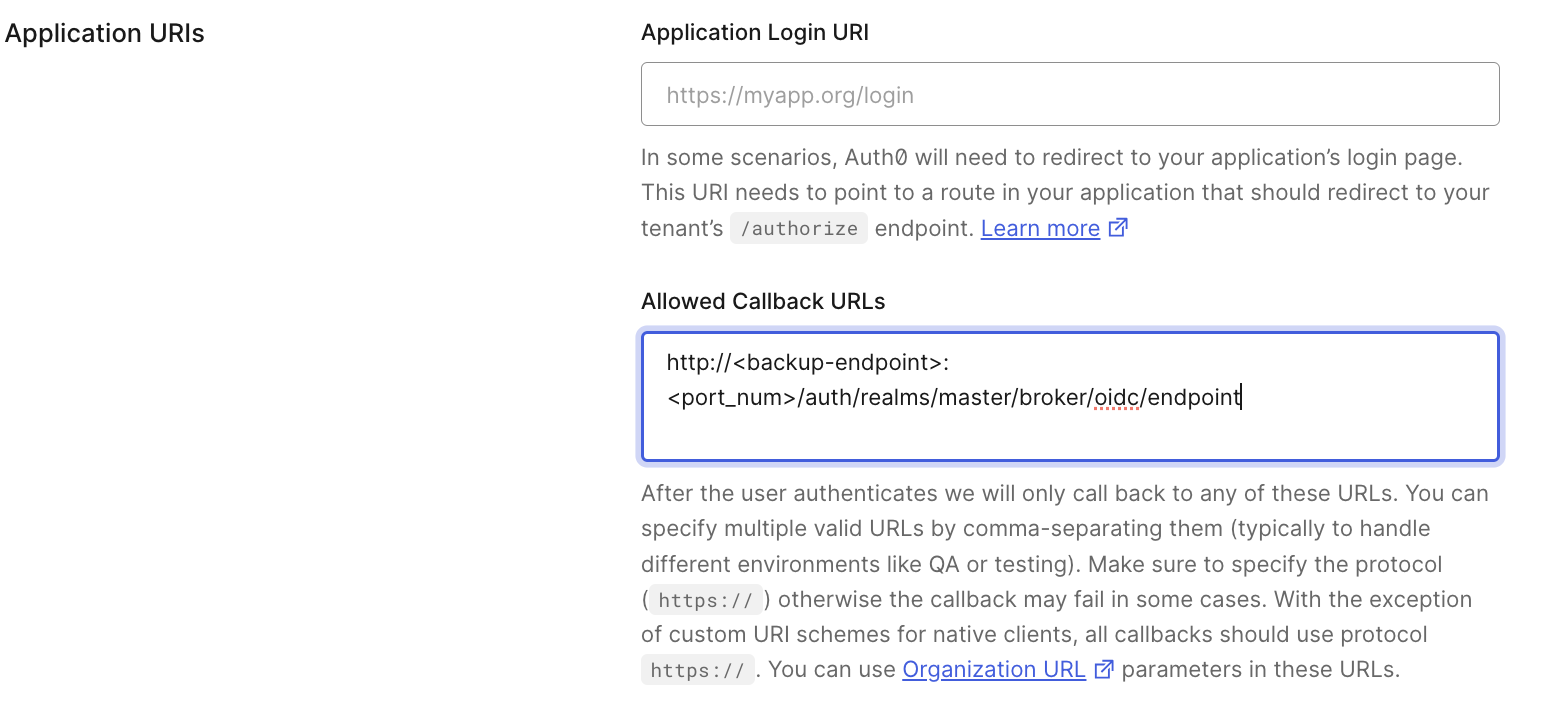Click the red-underlined word oidc
The height and width of the screenshot is (702, 1544).
[x=1117, y=398]
